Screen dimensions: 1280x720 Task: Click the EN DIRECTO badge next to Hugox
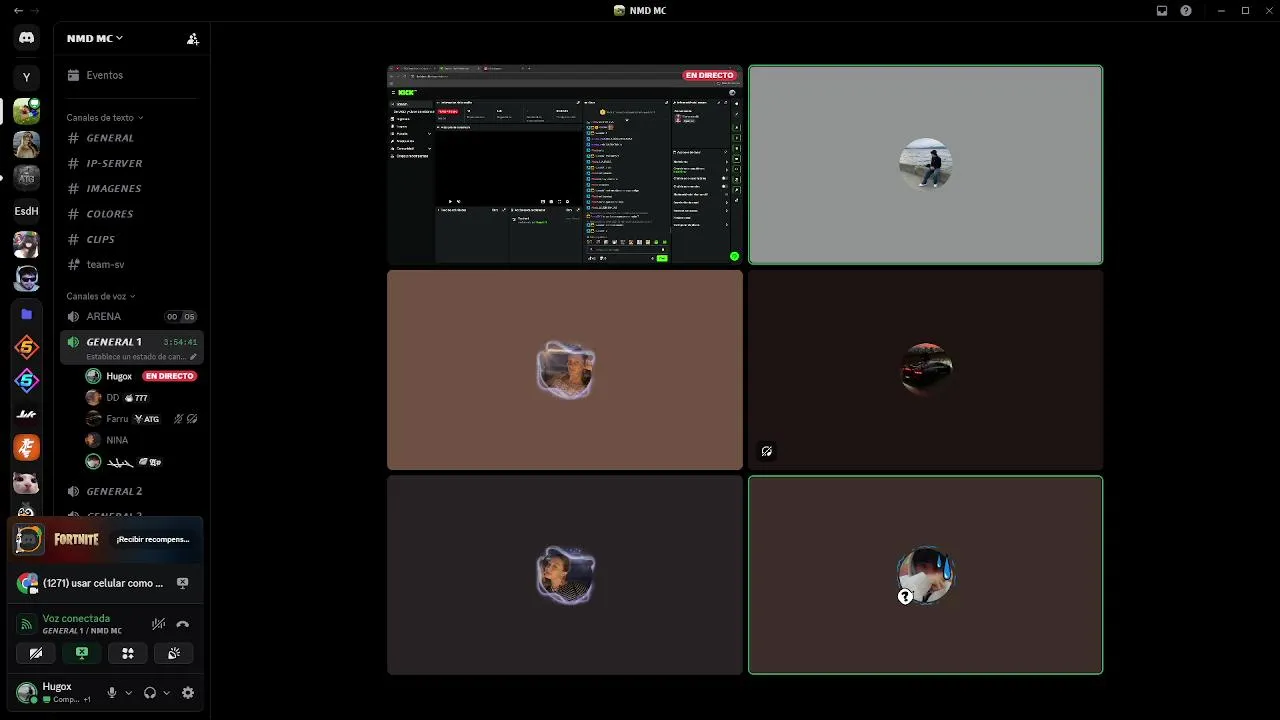(170, 377)
